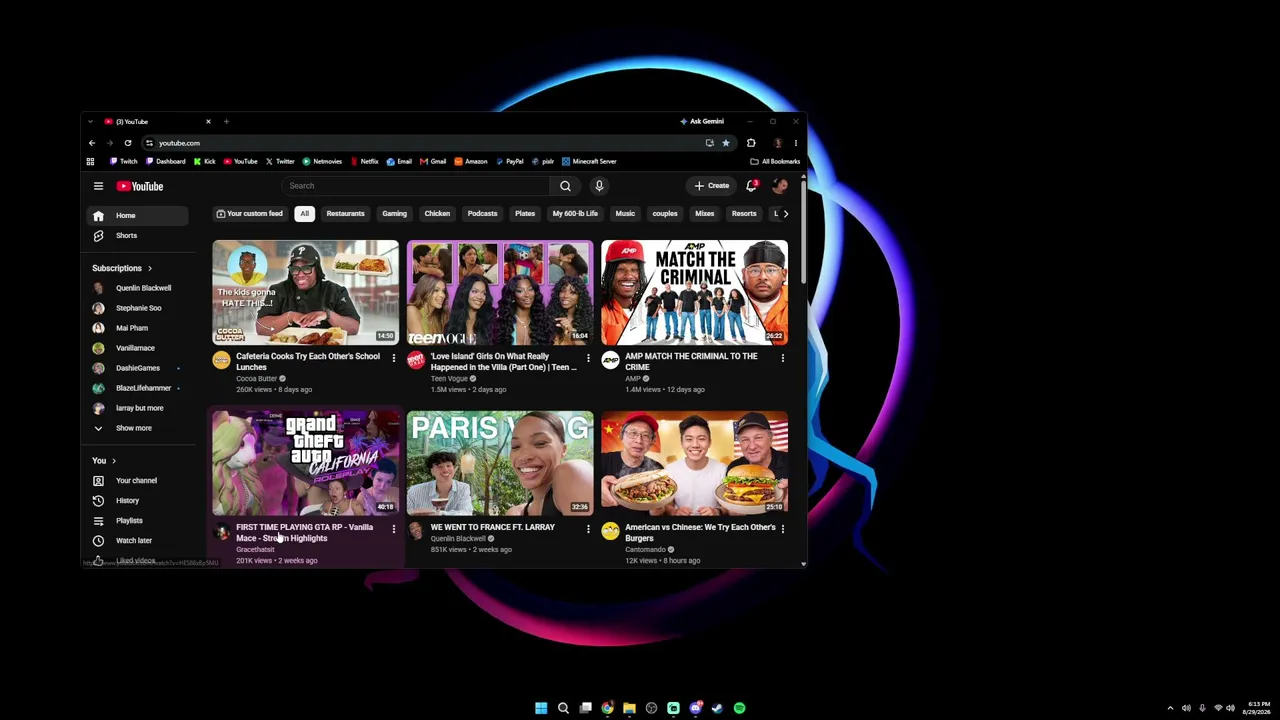Screen dimensions: 1280x720
Task: Open the Cocoa Butter channel avatar
Action: coord(221,361)
